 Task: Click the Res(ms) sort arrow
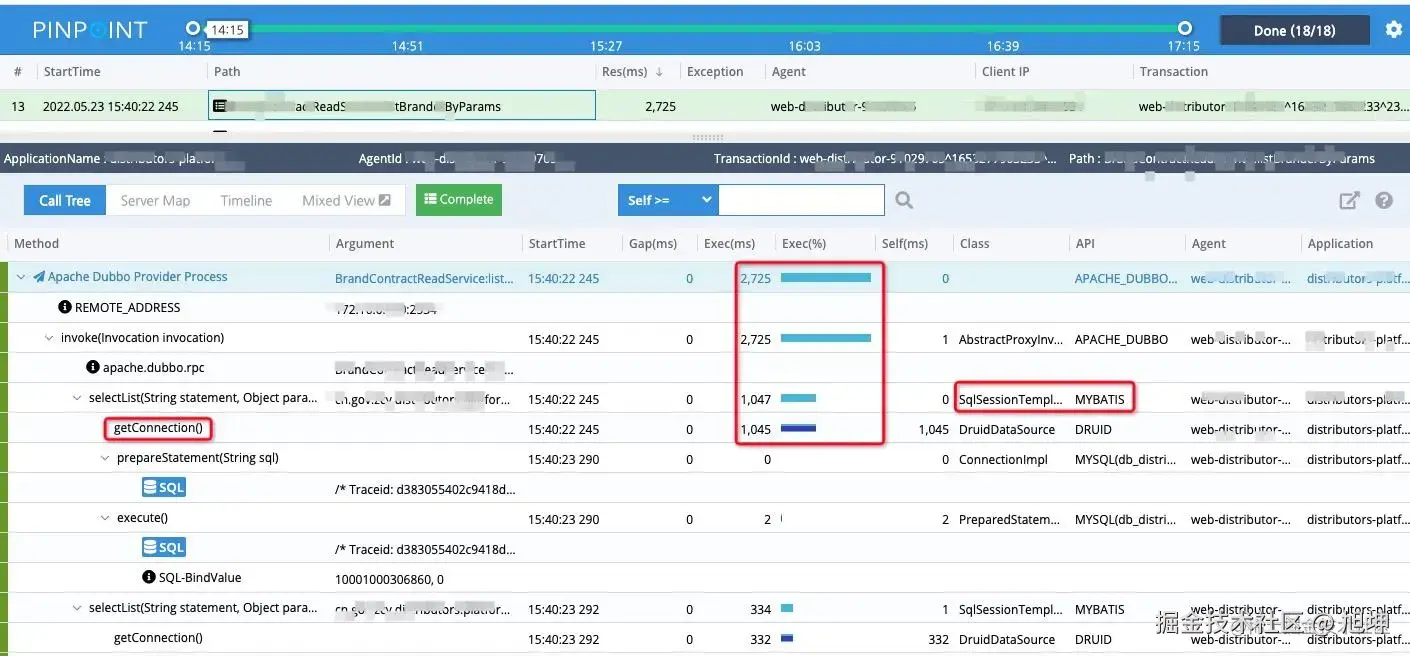[659, 72]
